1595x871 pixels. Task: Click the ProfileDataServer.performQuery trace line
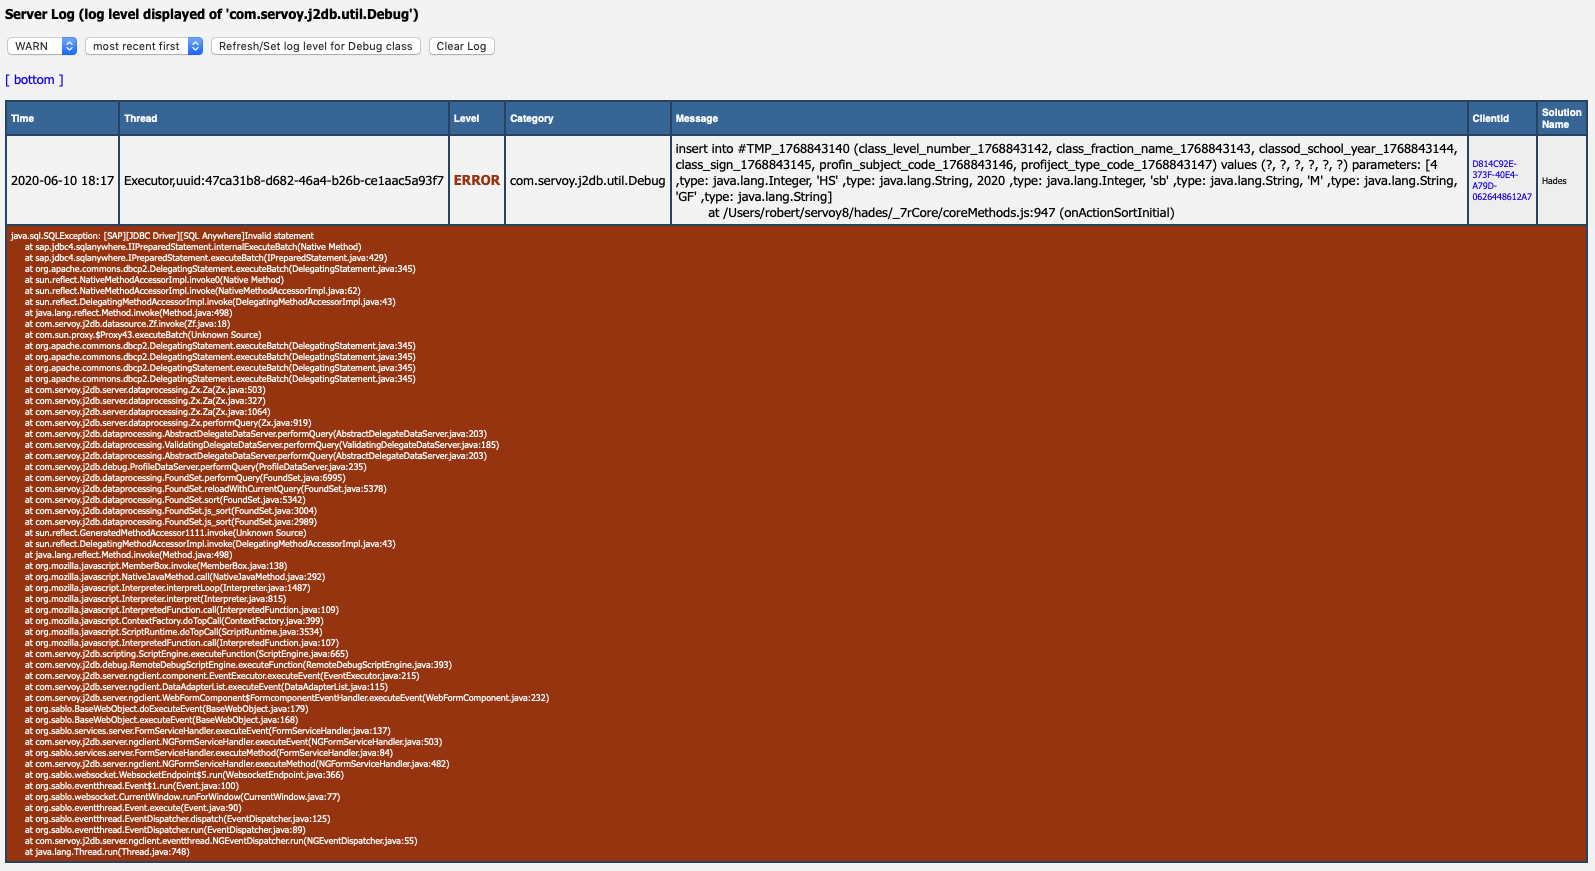[195, 467]
